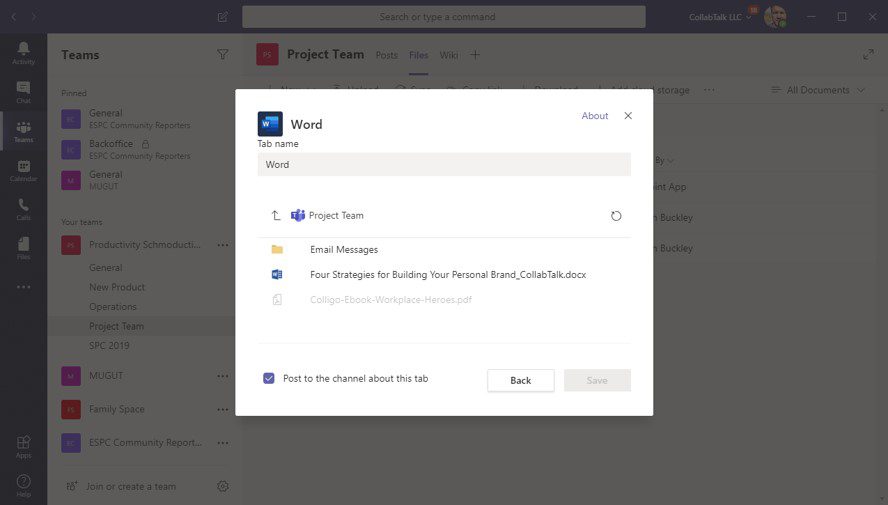
Task: Add a new tab with plus icon
Action: click(475, 54)
